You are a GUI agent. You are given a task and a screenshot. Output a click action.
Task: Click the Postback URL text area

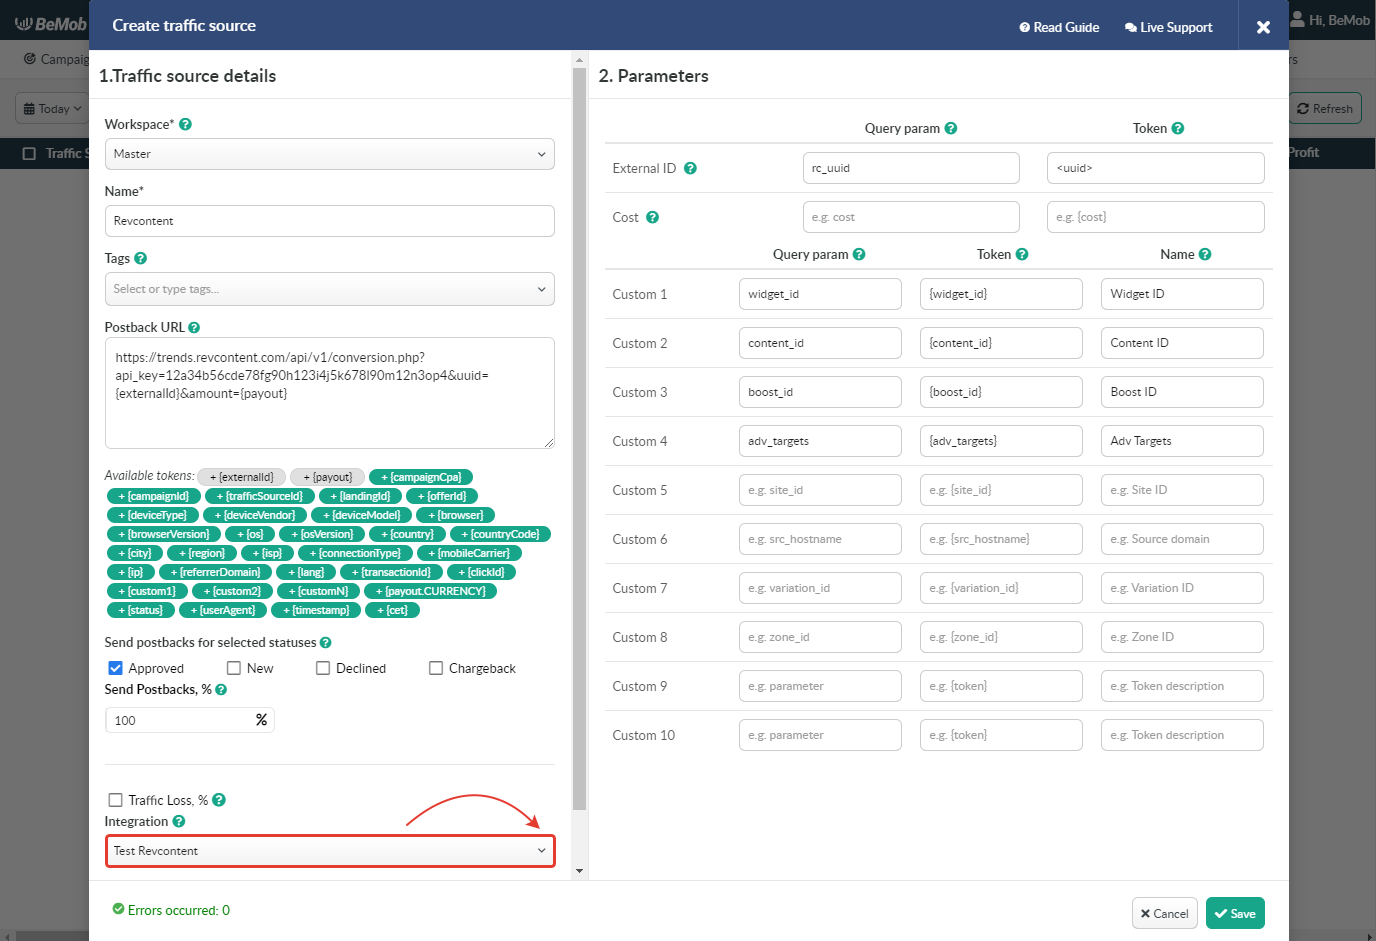(330, 393)
